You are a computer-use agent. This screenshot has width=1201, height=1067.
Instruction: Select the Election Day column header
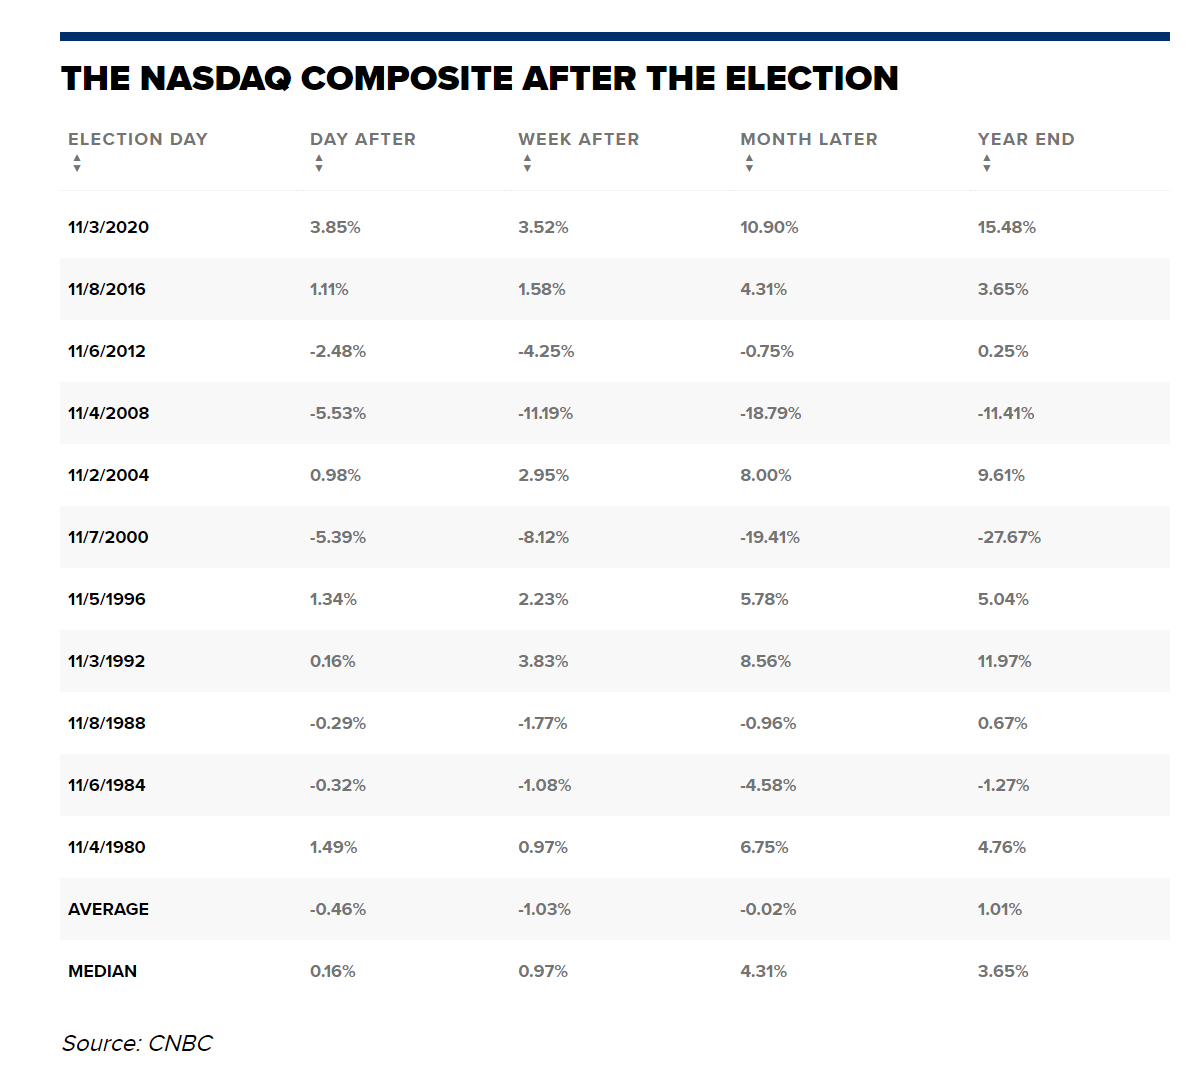(x=138, y=139)
